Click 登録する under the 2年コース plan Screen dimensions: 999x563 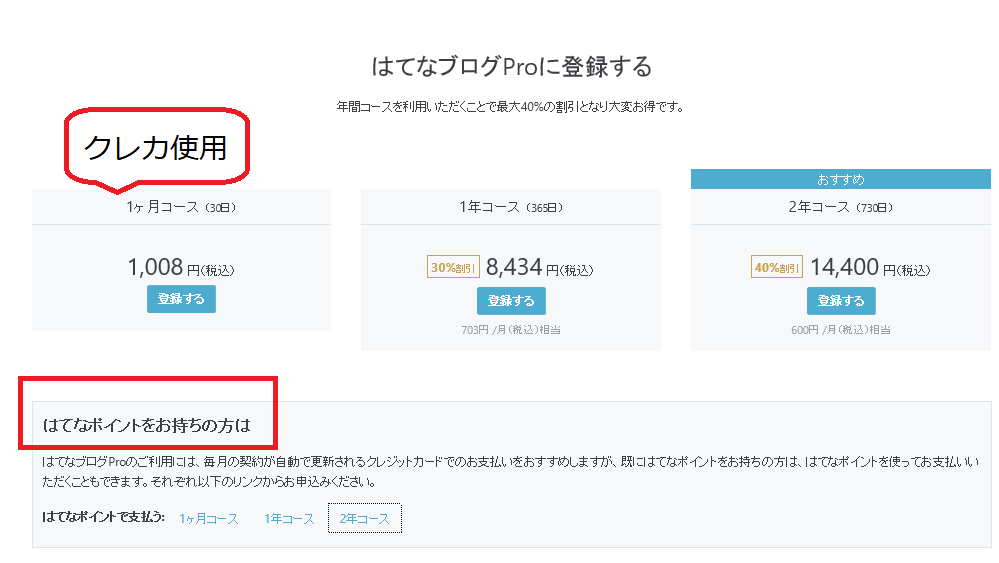tap(841, 301)
